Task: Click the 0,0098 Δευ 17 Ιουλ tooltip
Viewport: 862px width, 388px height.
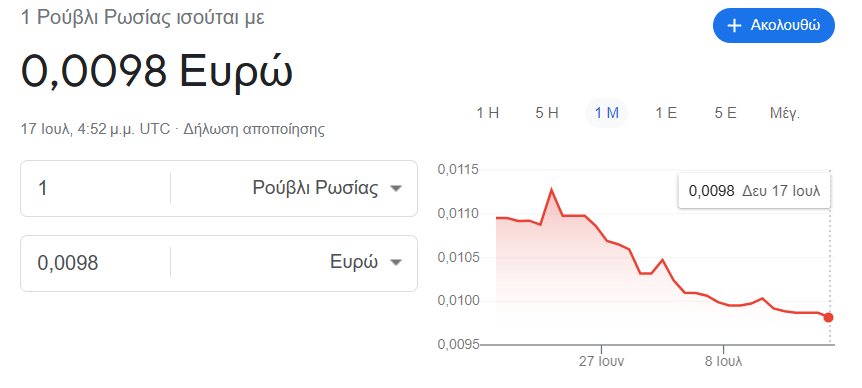Action: pos(754,191)
